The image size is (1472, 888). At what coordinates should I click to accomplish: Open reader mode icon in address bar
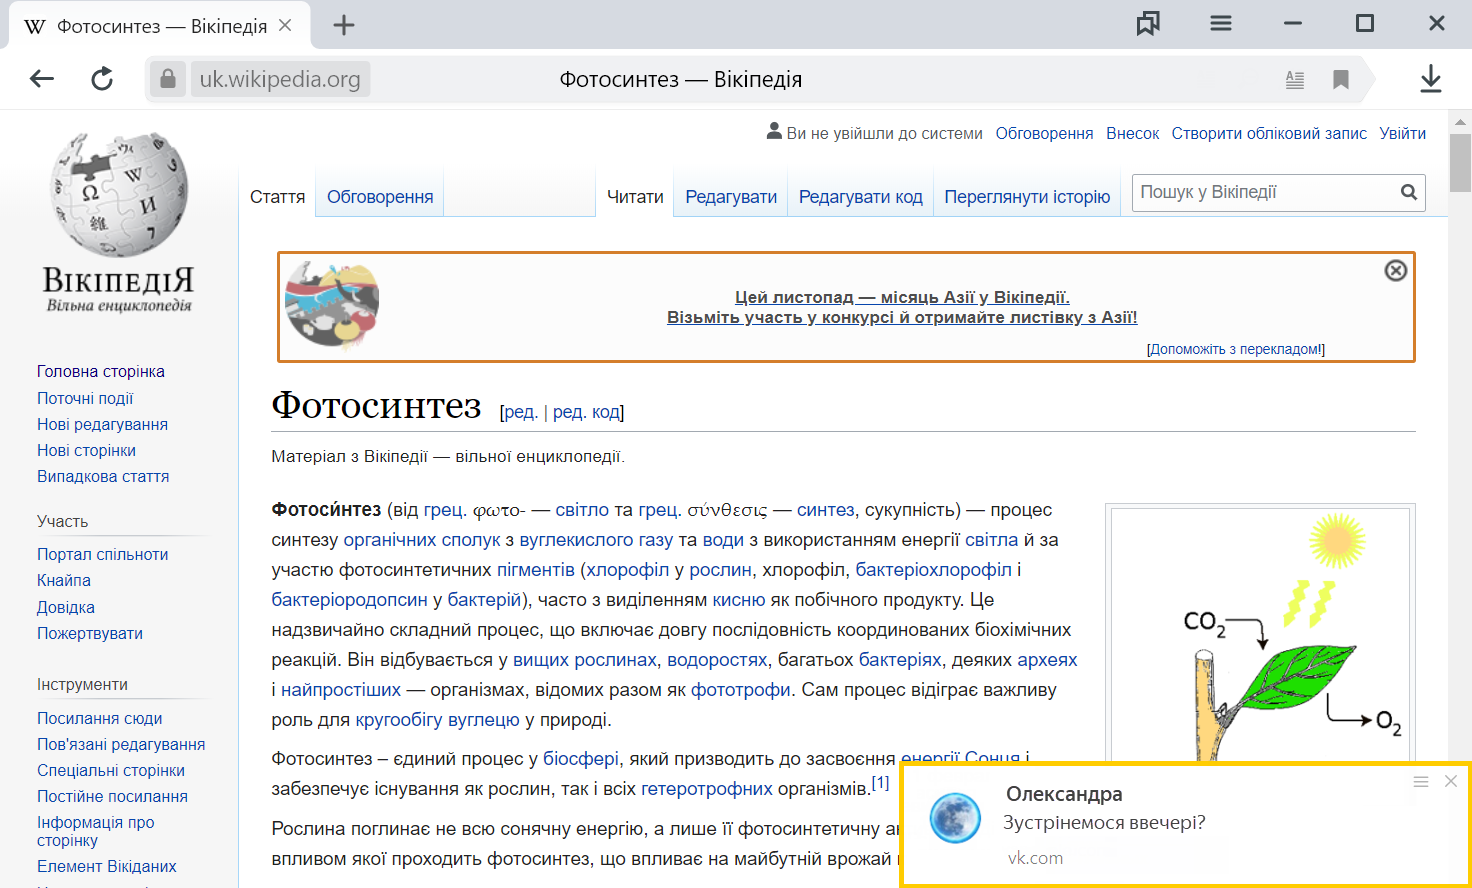click(1294, 80)
